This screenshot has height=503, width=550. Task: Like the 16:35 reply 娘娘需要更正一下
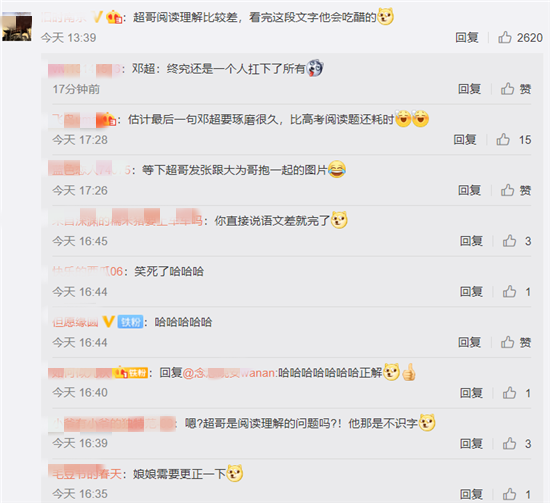(x=509, y=494)
